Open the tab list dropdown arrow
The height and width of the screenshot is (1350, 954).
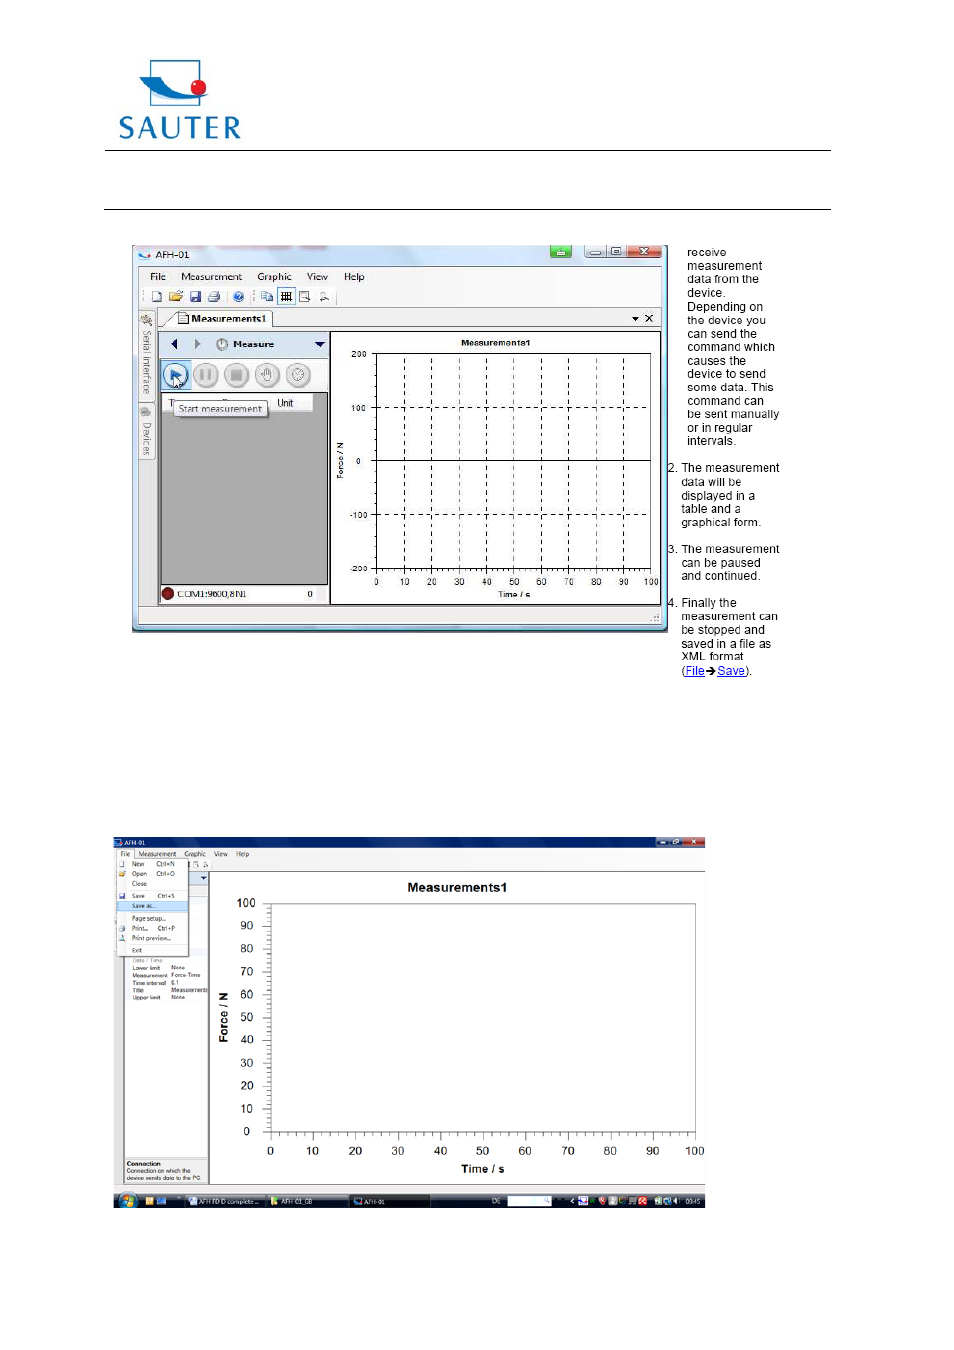[x=635, y=319]
